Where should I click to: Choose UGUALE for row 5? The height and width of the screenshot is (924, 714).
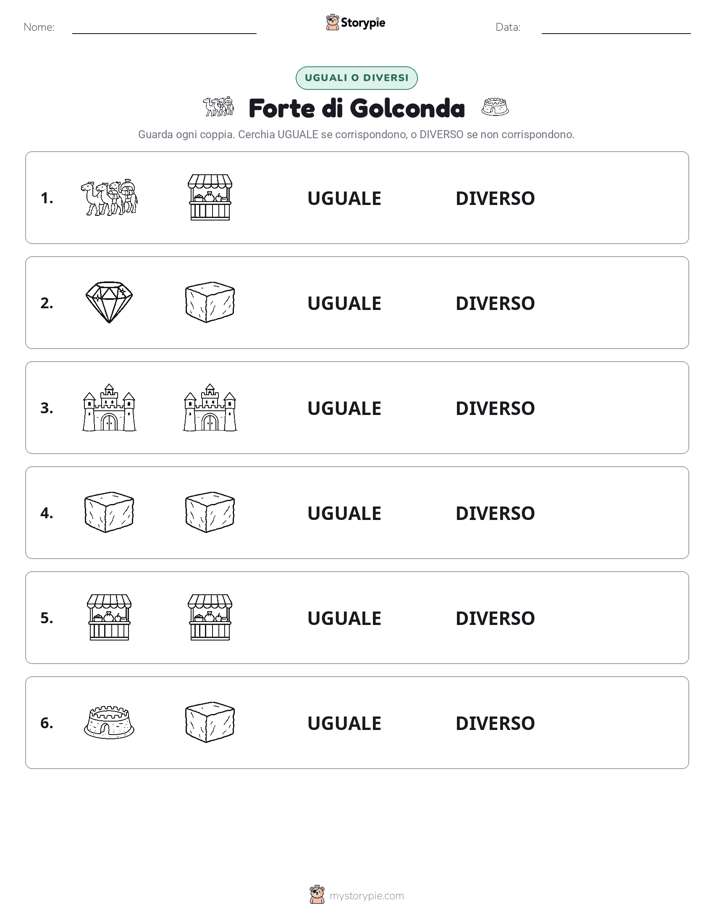pos(344,618)
